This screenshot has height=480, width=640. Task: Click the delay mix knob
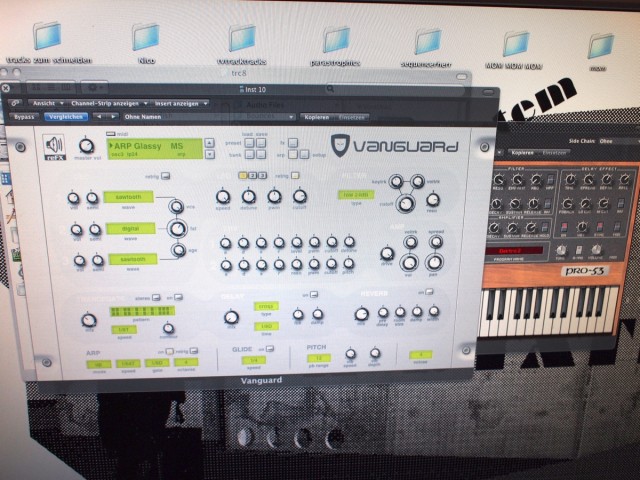click(x=231, y=318)
